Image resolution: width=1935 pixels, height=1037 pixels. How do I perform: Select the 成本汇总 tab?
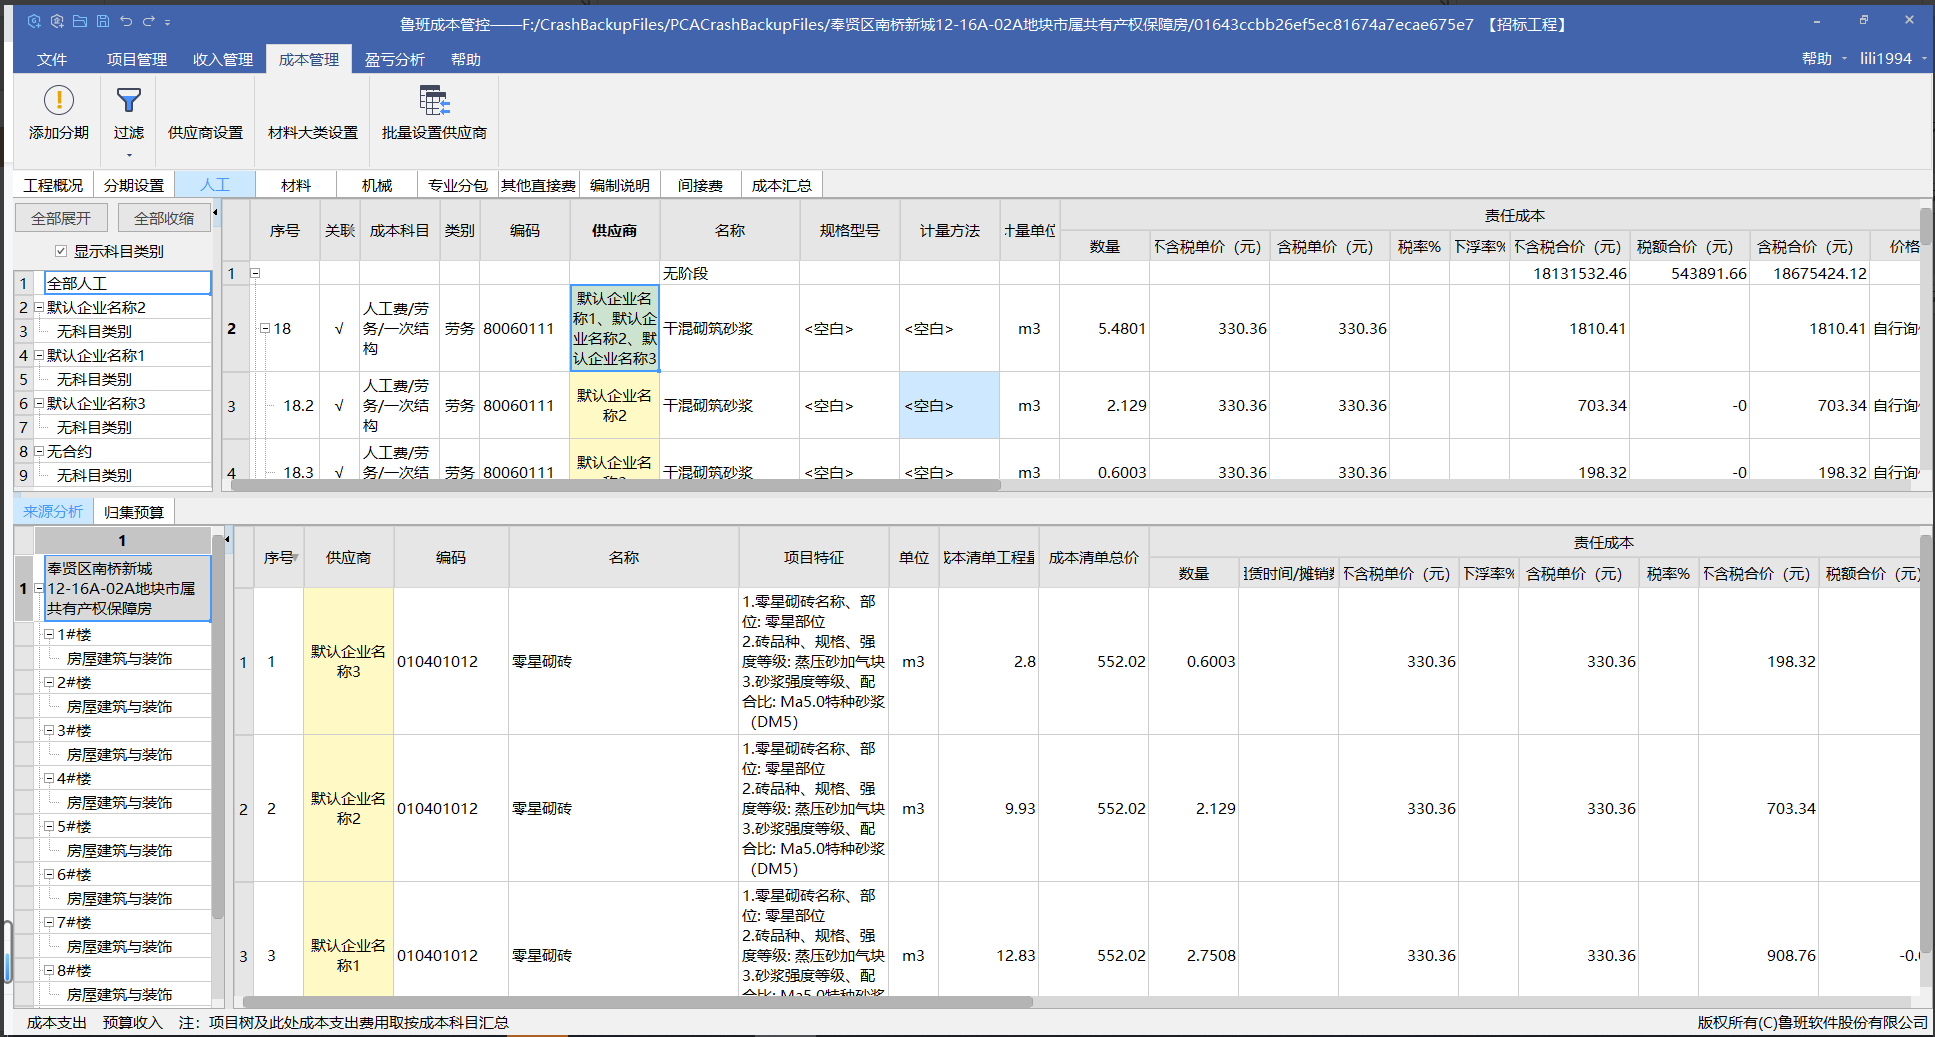pos(782,185)
